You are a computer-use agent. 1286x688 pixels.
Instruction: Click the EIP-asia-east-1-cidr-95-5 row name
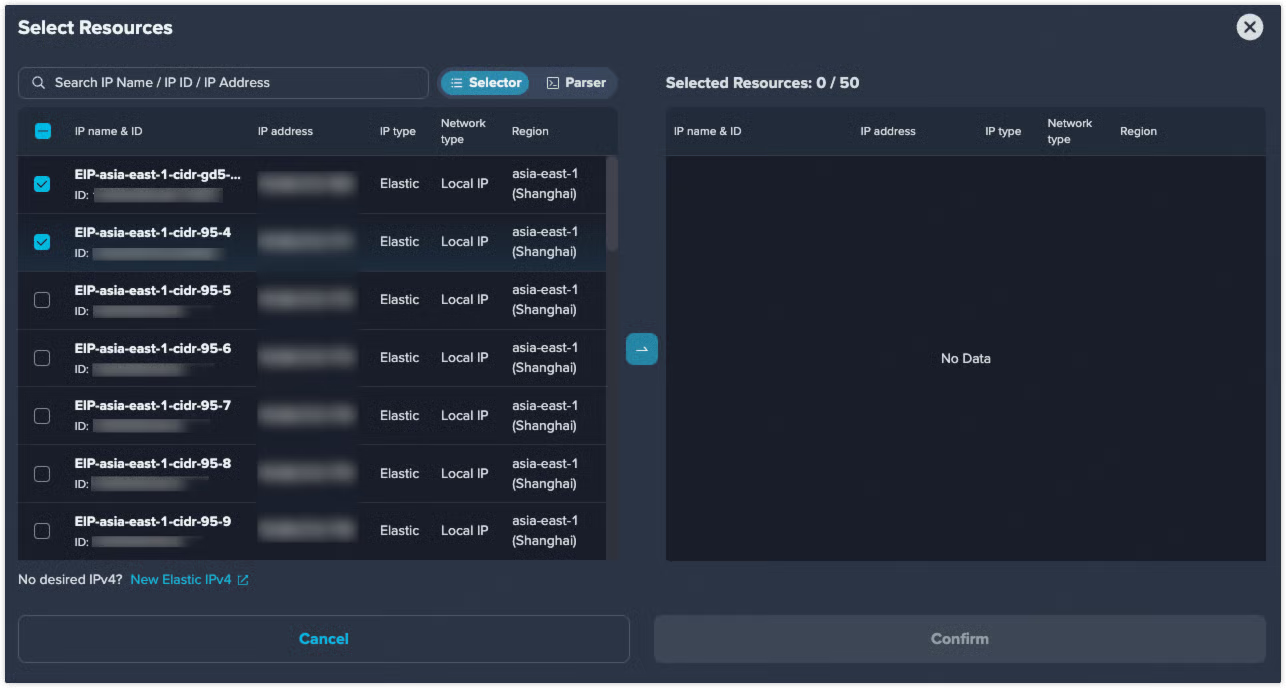point(152,291)
